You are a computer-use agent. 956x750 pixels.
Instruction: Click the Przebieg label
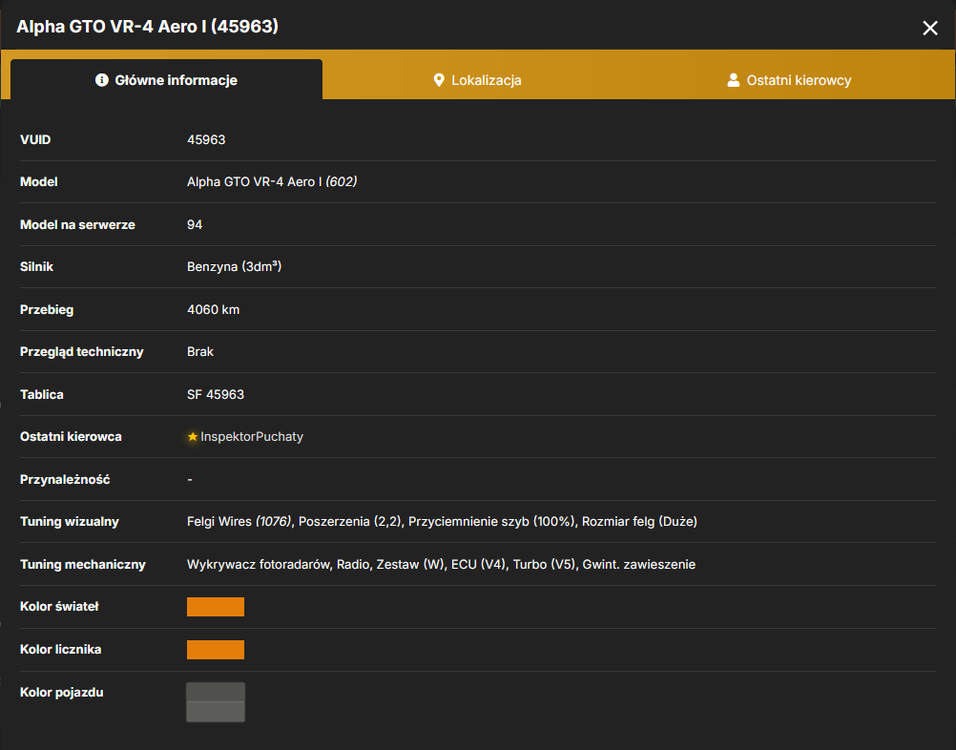click(x=46, y=309)
